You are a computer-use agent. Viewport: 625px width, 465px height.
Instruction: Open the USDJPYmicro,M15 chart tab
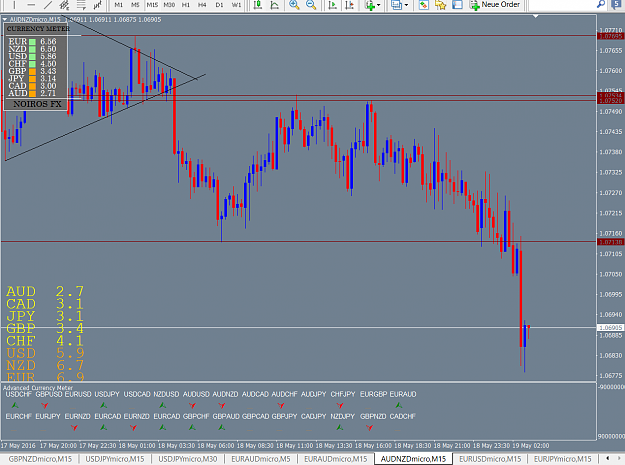tap(115, 459)
